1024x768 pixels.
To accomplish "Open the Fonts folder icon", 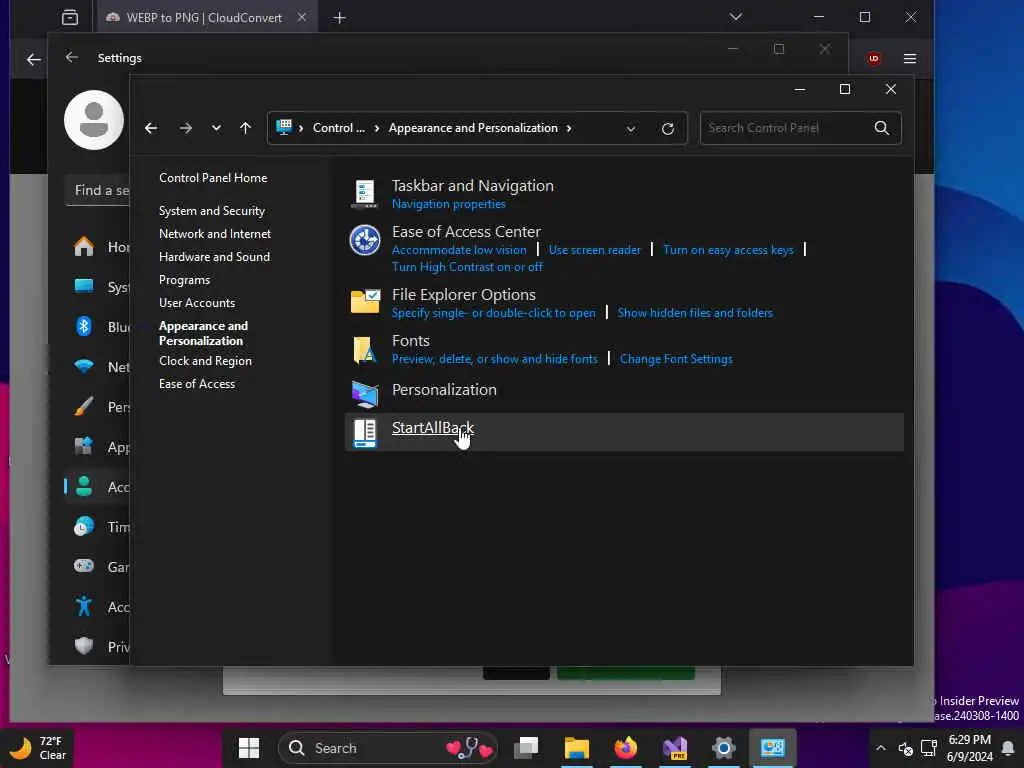I will 364,349.
